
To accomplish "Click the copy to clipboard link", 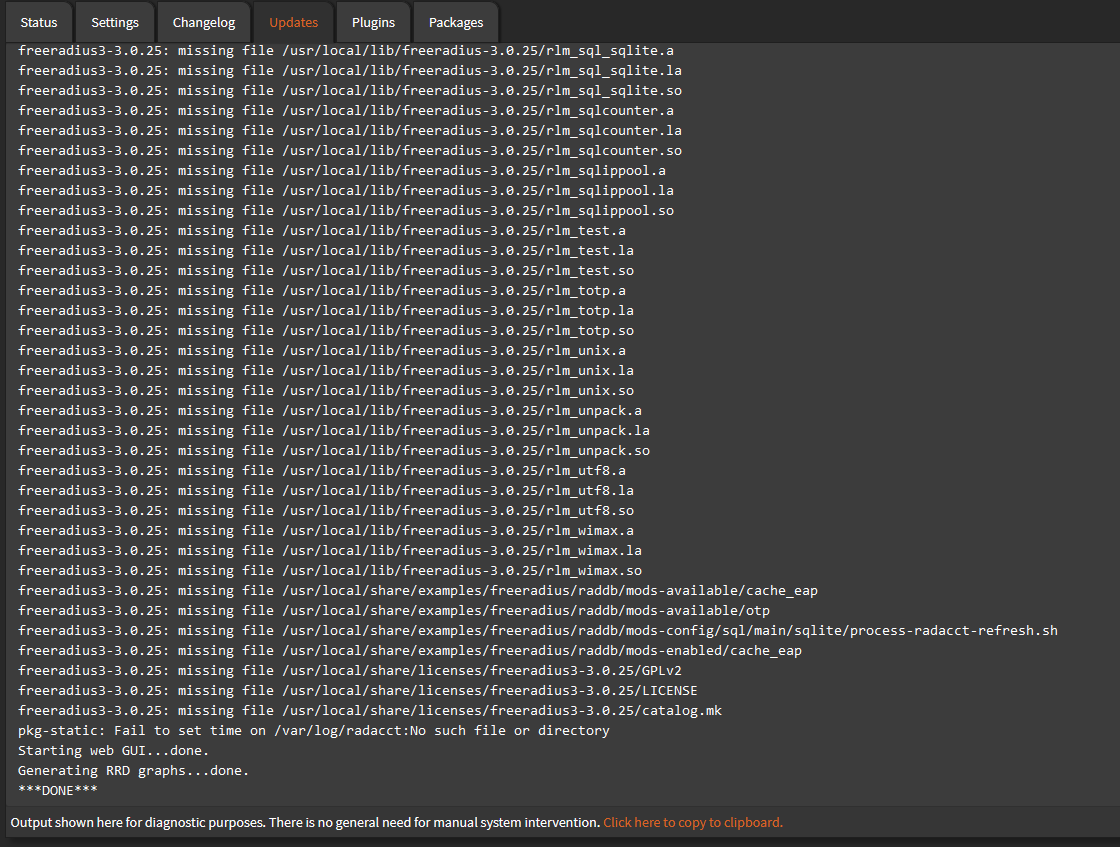I will click(x=693, y=822).
